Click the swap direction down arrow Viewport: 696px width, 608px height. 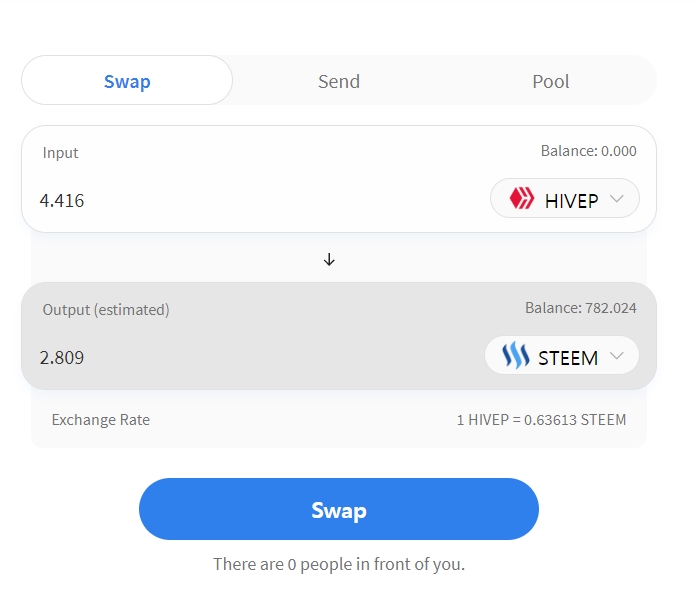coord(329,259)
